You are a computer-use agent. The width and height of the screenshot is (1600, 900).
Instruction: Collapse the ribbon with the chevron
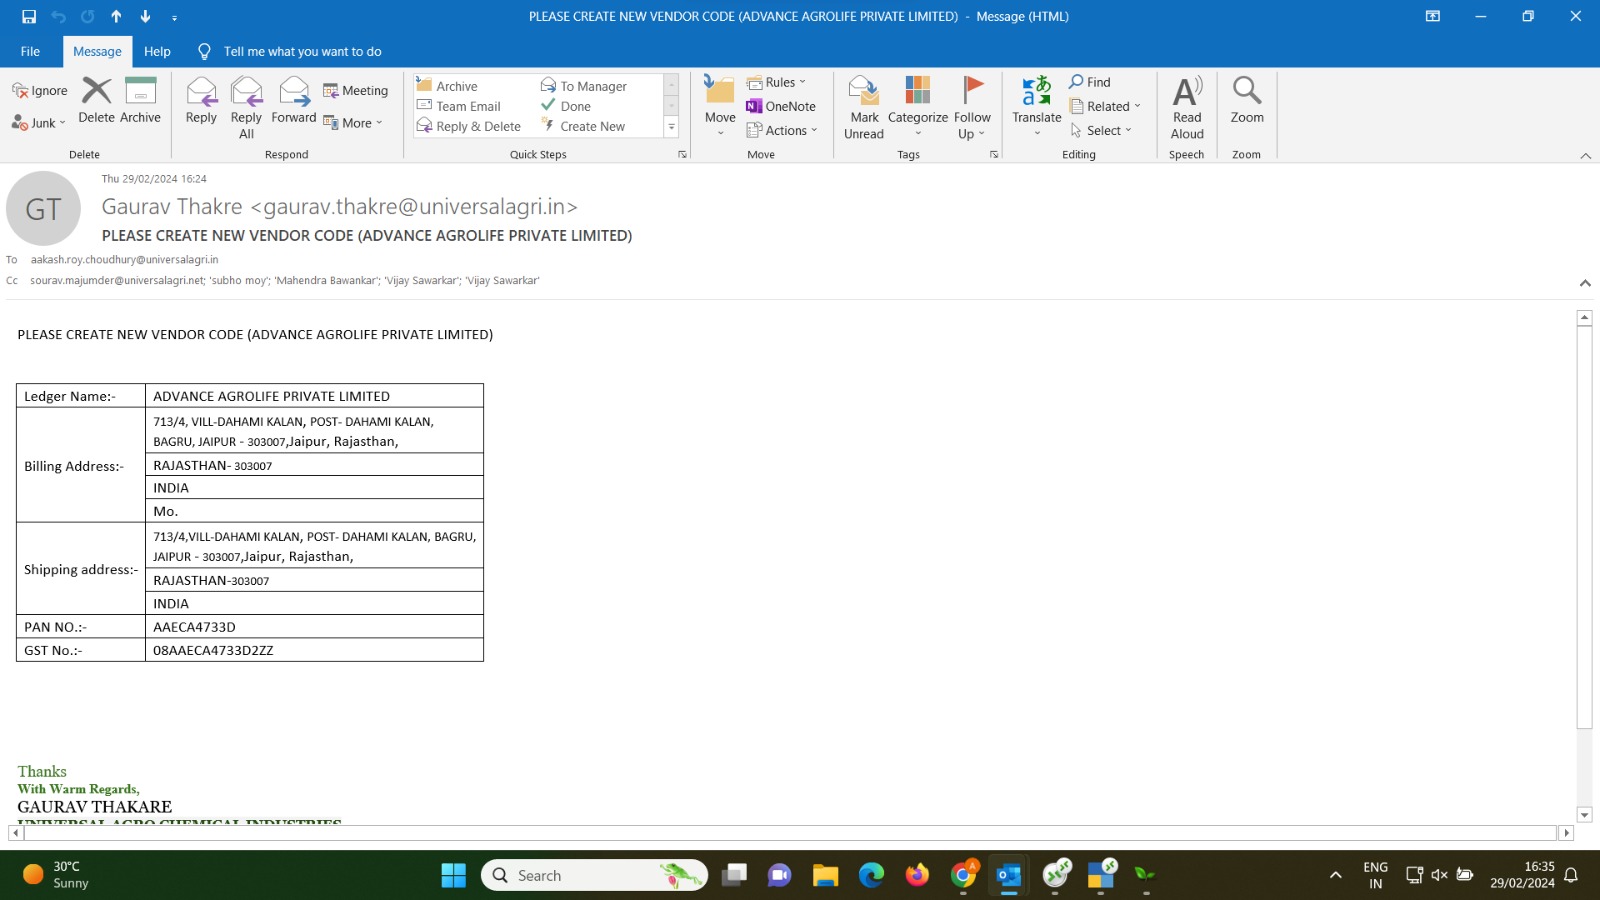[1585, 156]
